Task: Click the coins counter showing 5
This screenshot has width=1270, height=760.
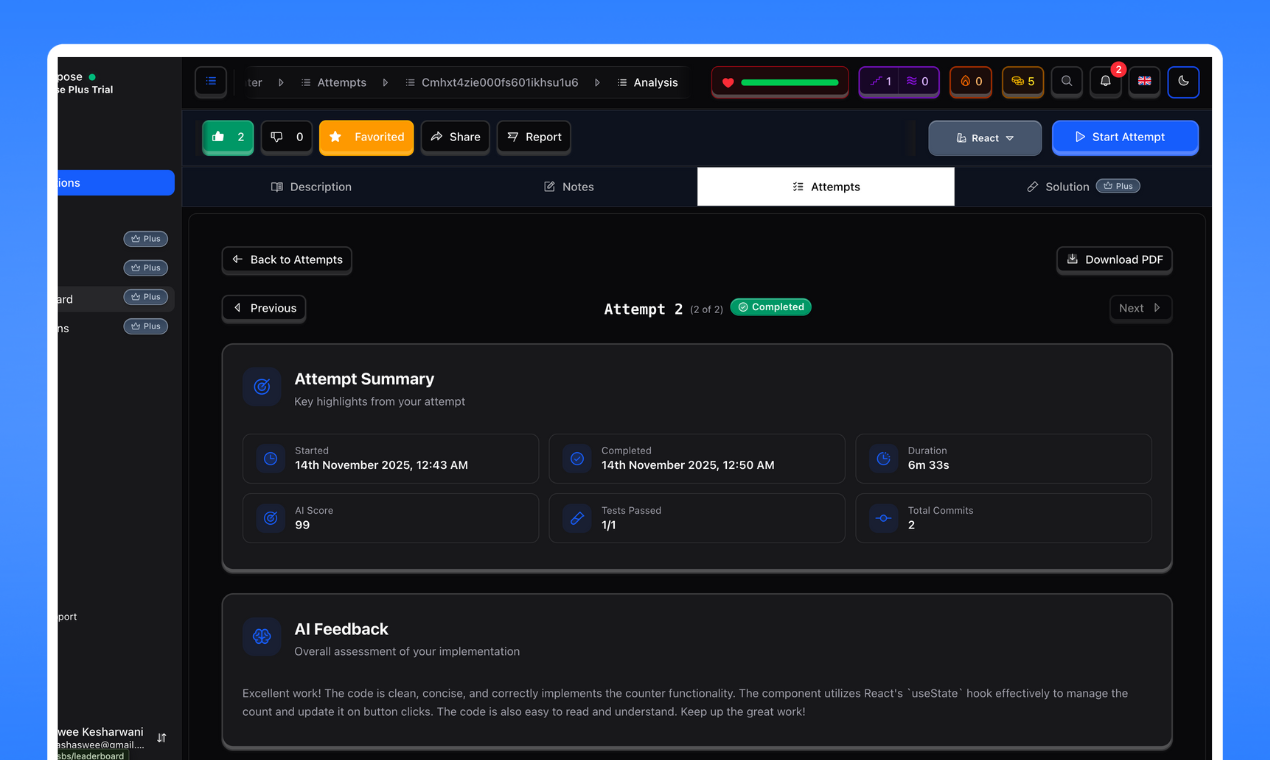Action: pyautogui.click(x=1023, y=82)
